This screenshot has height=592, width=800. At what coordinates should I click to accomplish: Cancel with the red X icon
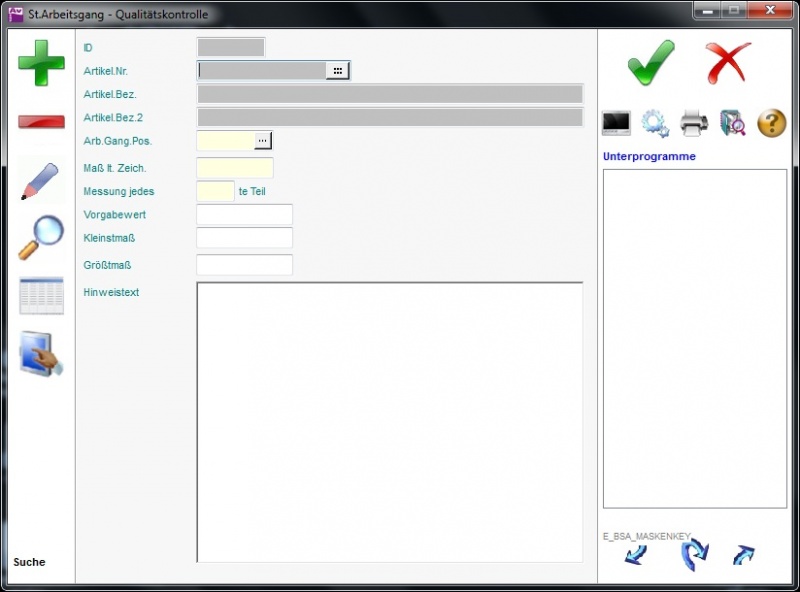coord(727,63)
